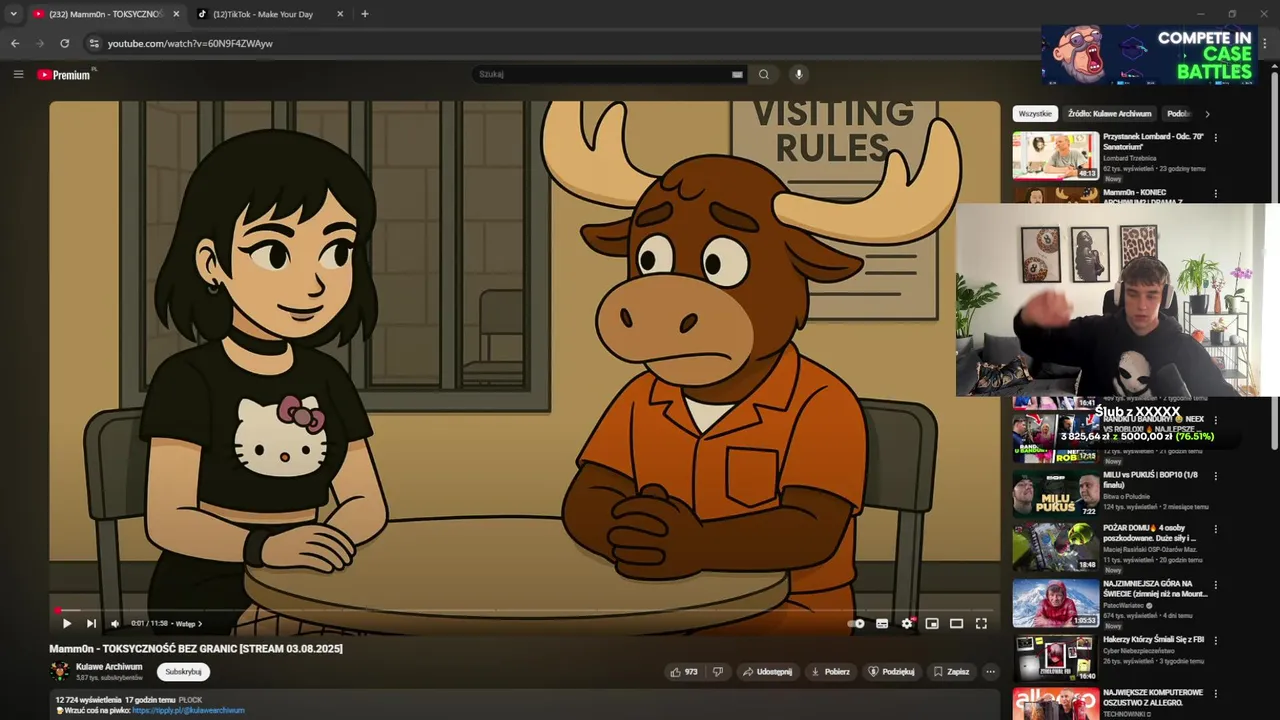Play the video
This screenshot has width=1280, height=720.
point(67,623)
